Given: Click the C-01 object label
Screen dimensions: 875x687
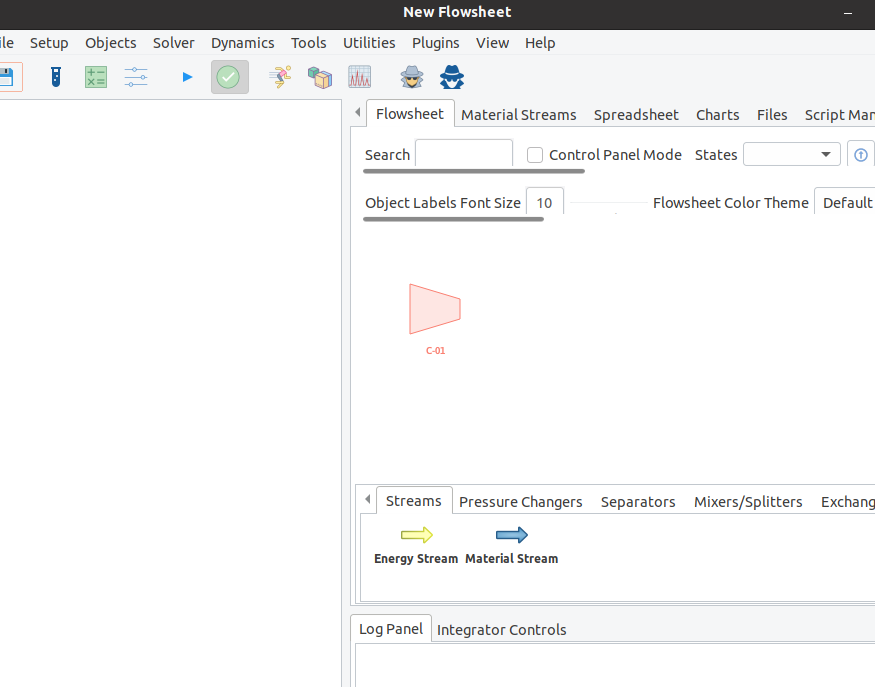Looking at the screenshot, I should coord(435,350).
